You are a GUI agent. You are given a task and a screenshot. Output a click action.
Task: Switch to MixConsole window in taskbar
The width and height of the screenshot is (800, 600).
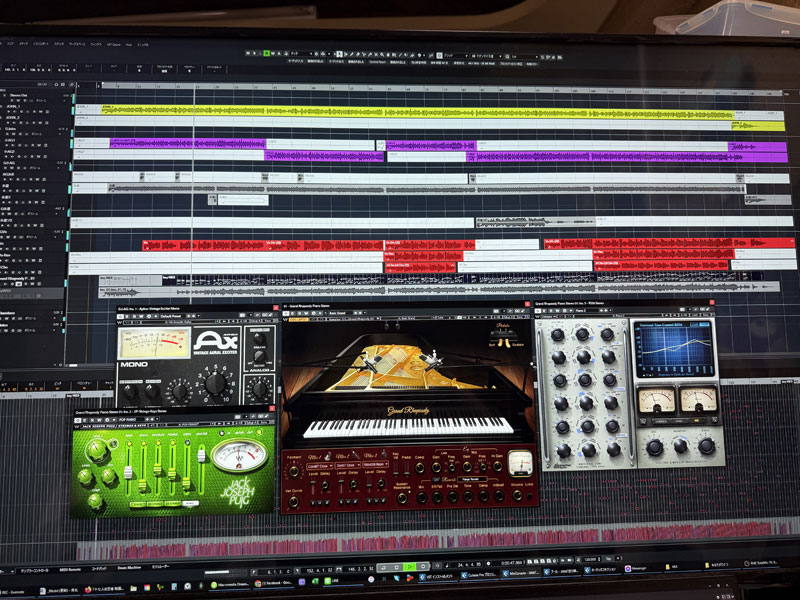point(520,573)
